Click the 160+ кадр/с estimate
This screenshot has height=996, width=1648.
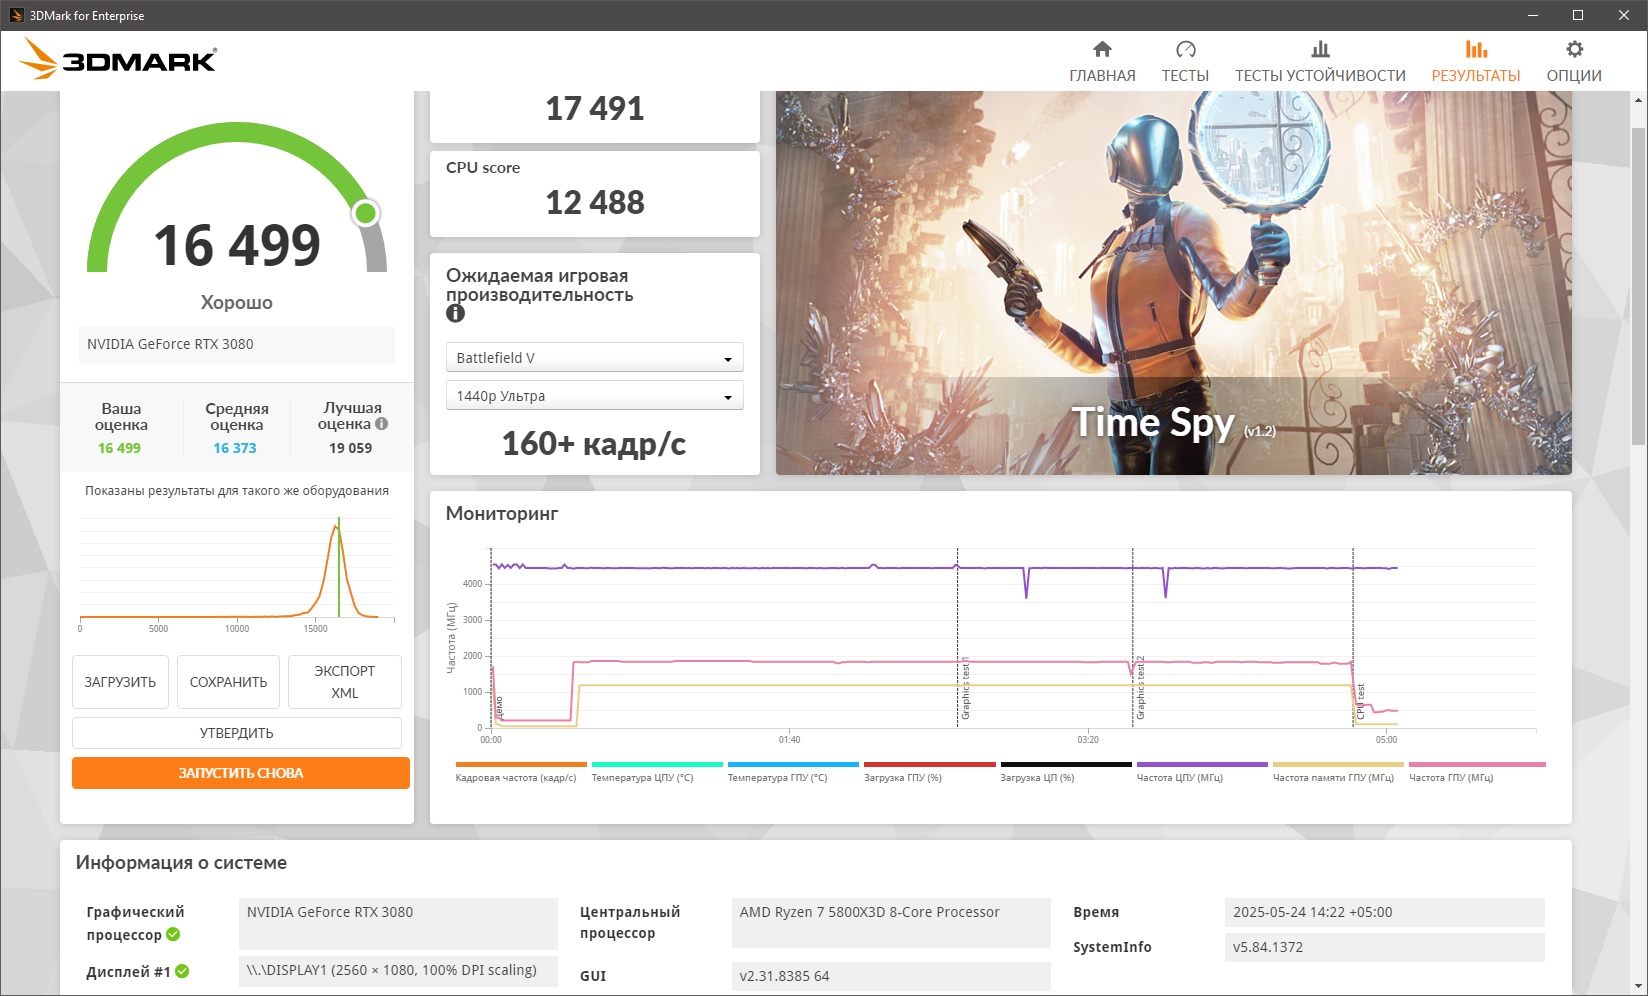[594, 444]
